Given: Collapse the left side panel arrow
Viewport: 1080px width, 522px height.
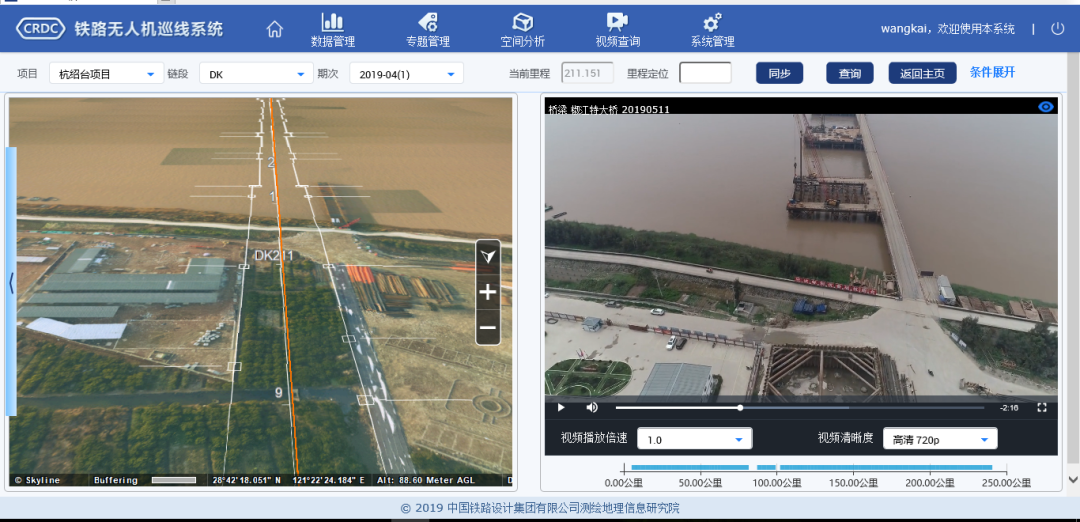Looking at the screenshot, I should coord(11,283).
